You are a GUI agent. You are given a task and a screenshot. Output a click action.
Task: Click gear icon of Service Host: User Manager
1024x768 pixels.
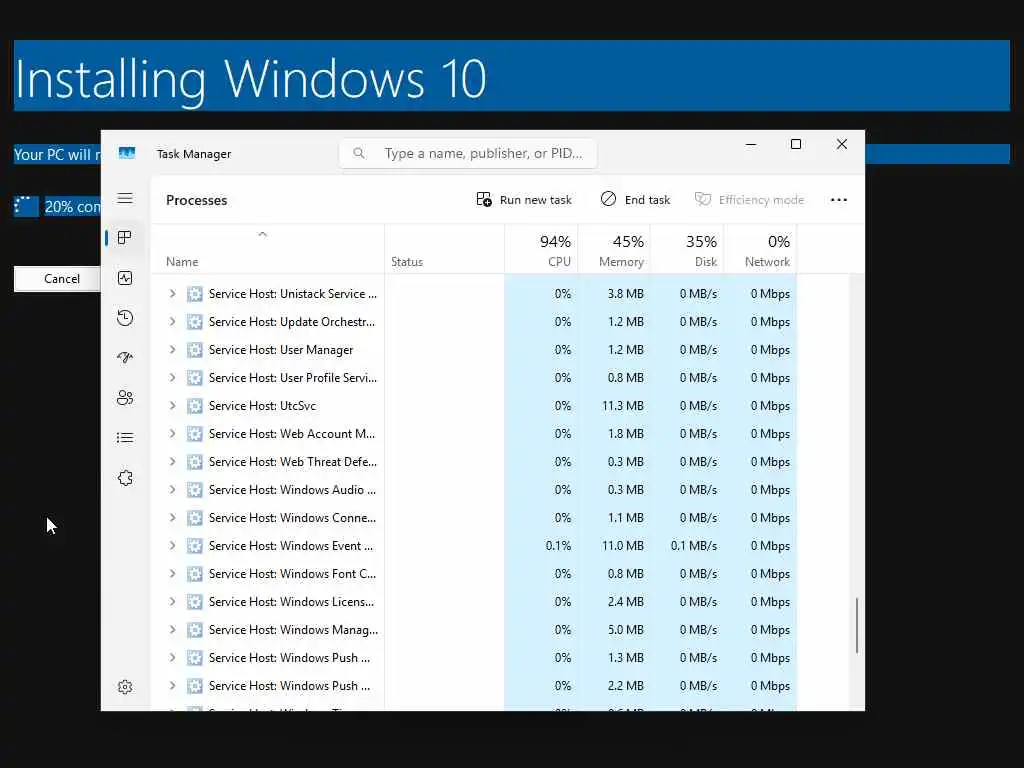[x=195, y=350]
